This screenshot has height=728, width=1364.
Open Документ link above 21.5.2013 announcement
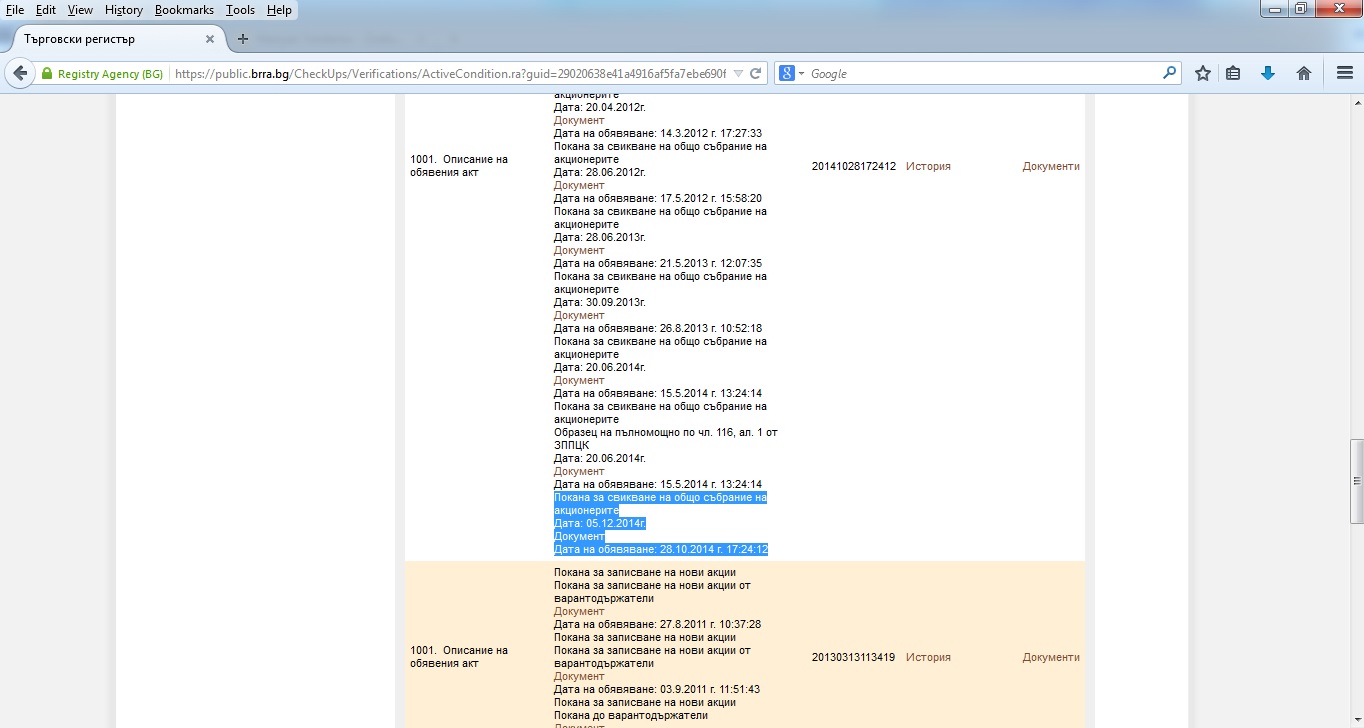579,251
